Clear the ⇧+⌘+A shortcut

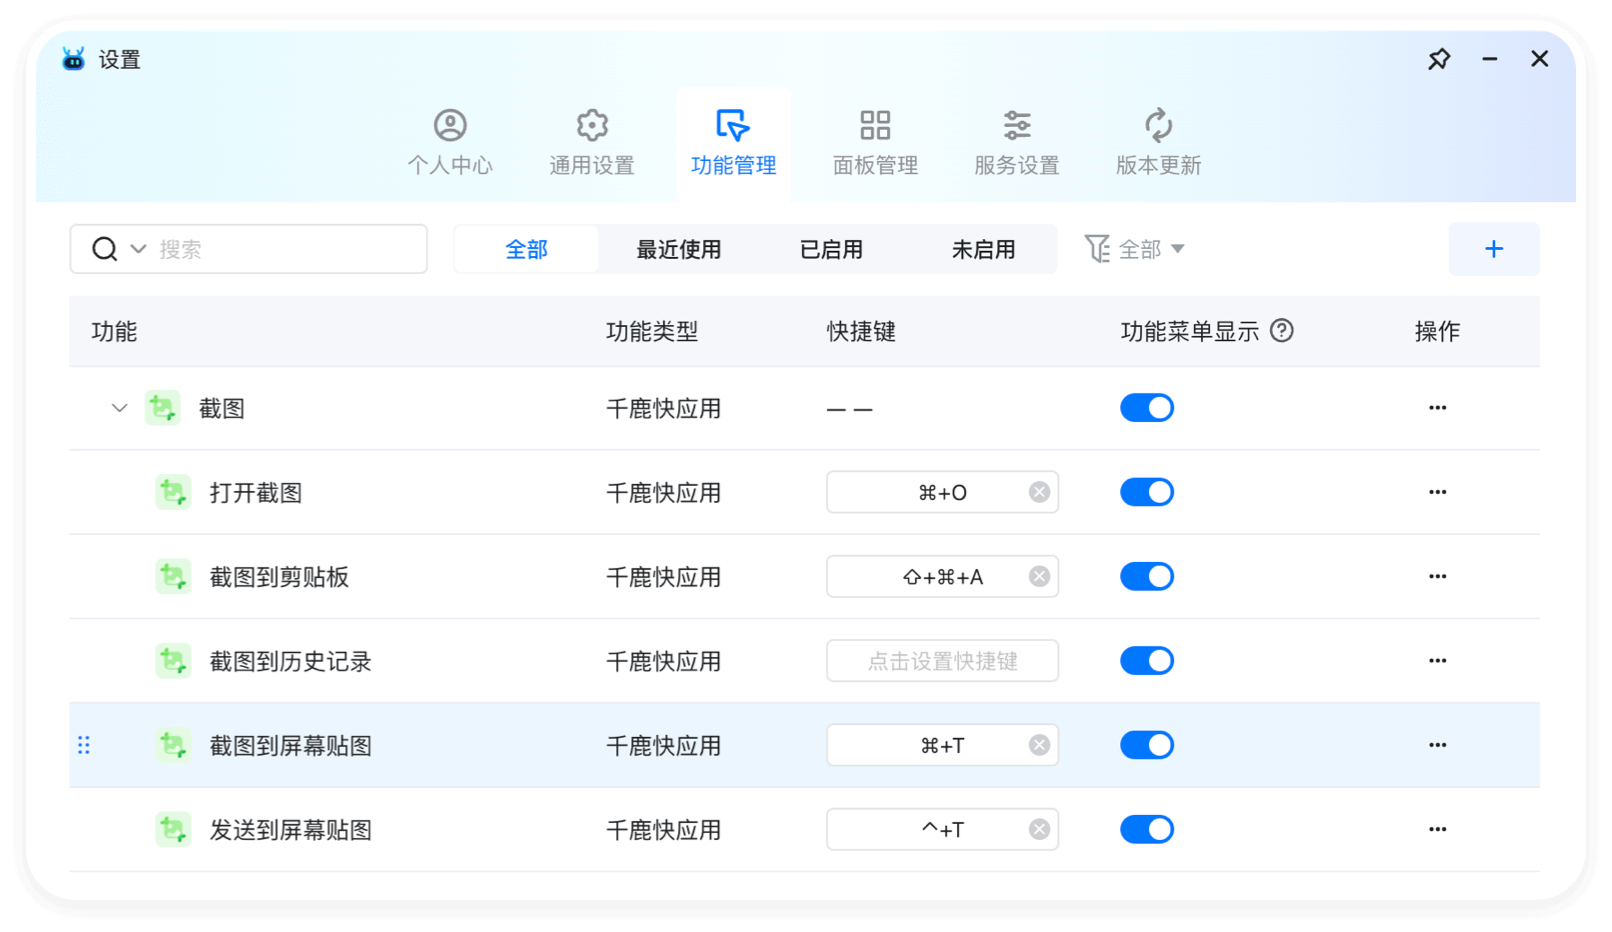coord(1039,576)
